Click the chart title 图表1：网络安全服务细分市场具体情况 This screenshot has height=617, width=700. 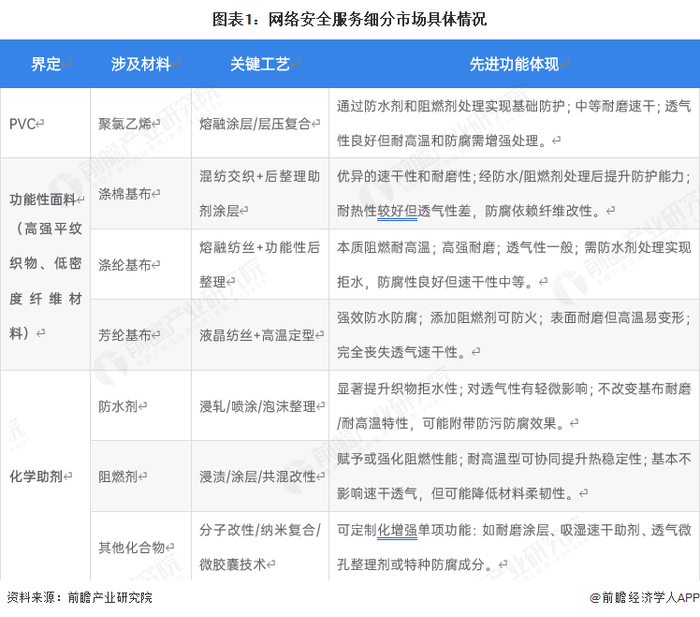pos(349,19)
